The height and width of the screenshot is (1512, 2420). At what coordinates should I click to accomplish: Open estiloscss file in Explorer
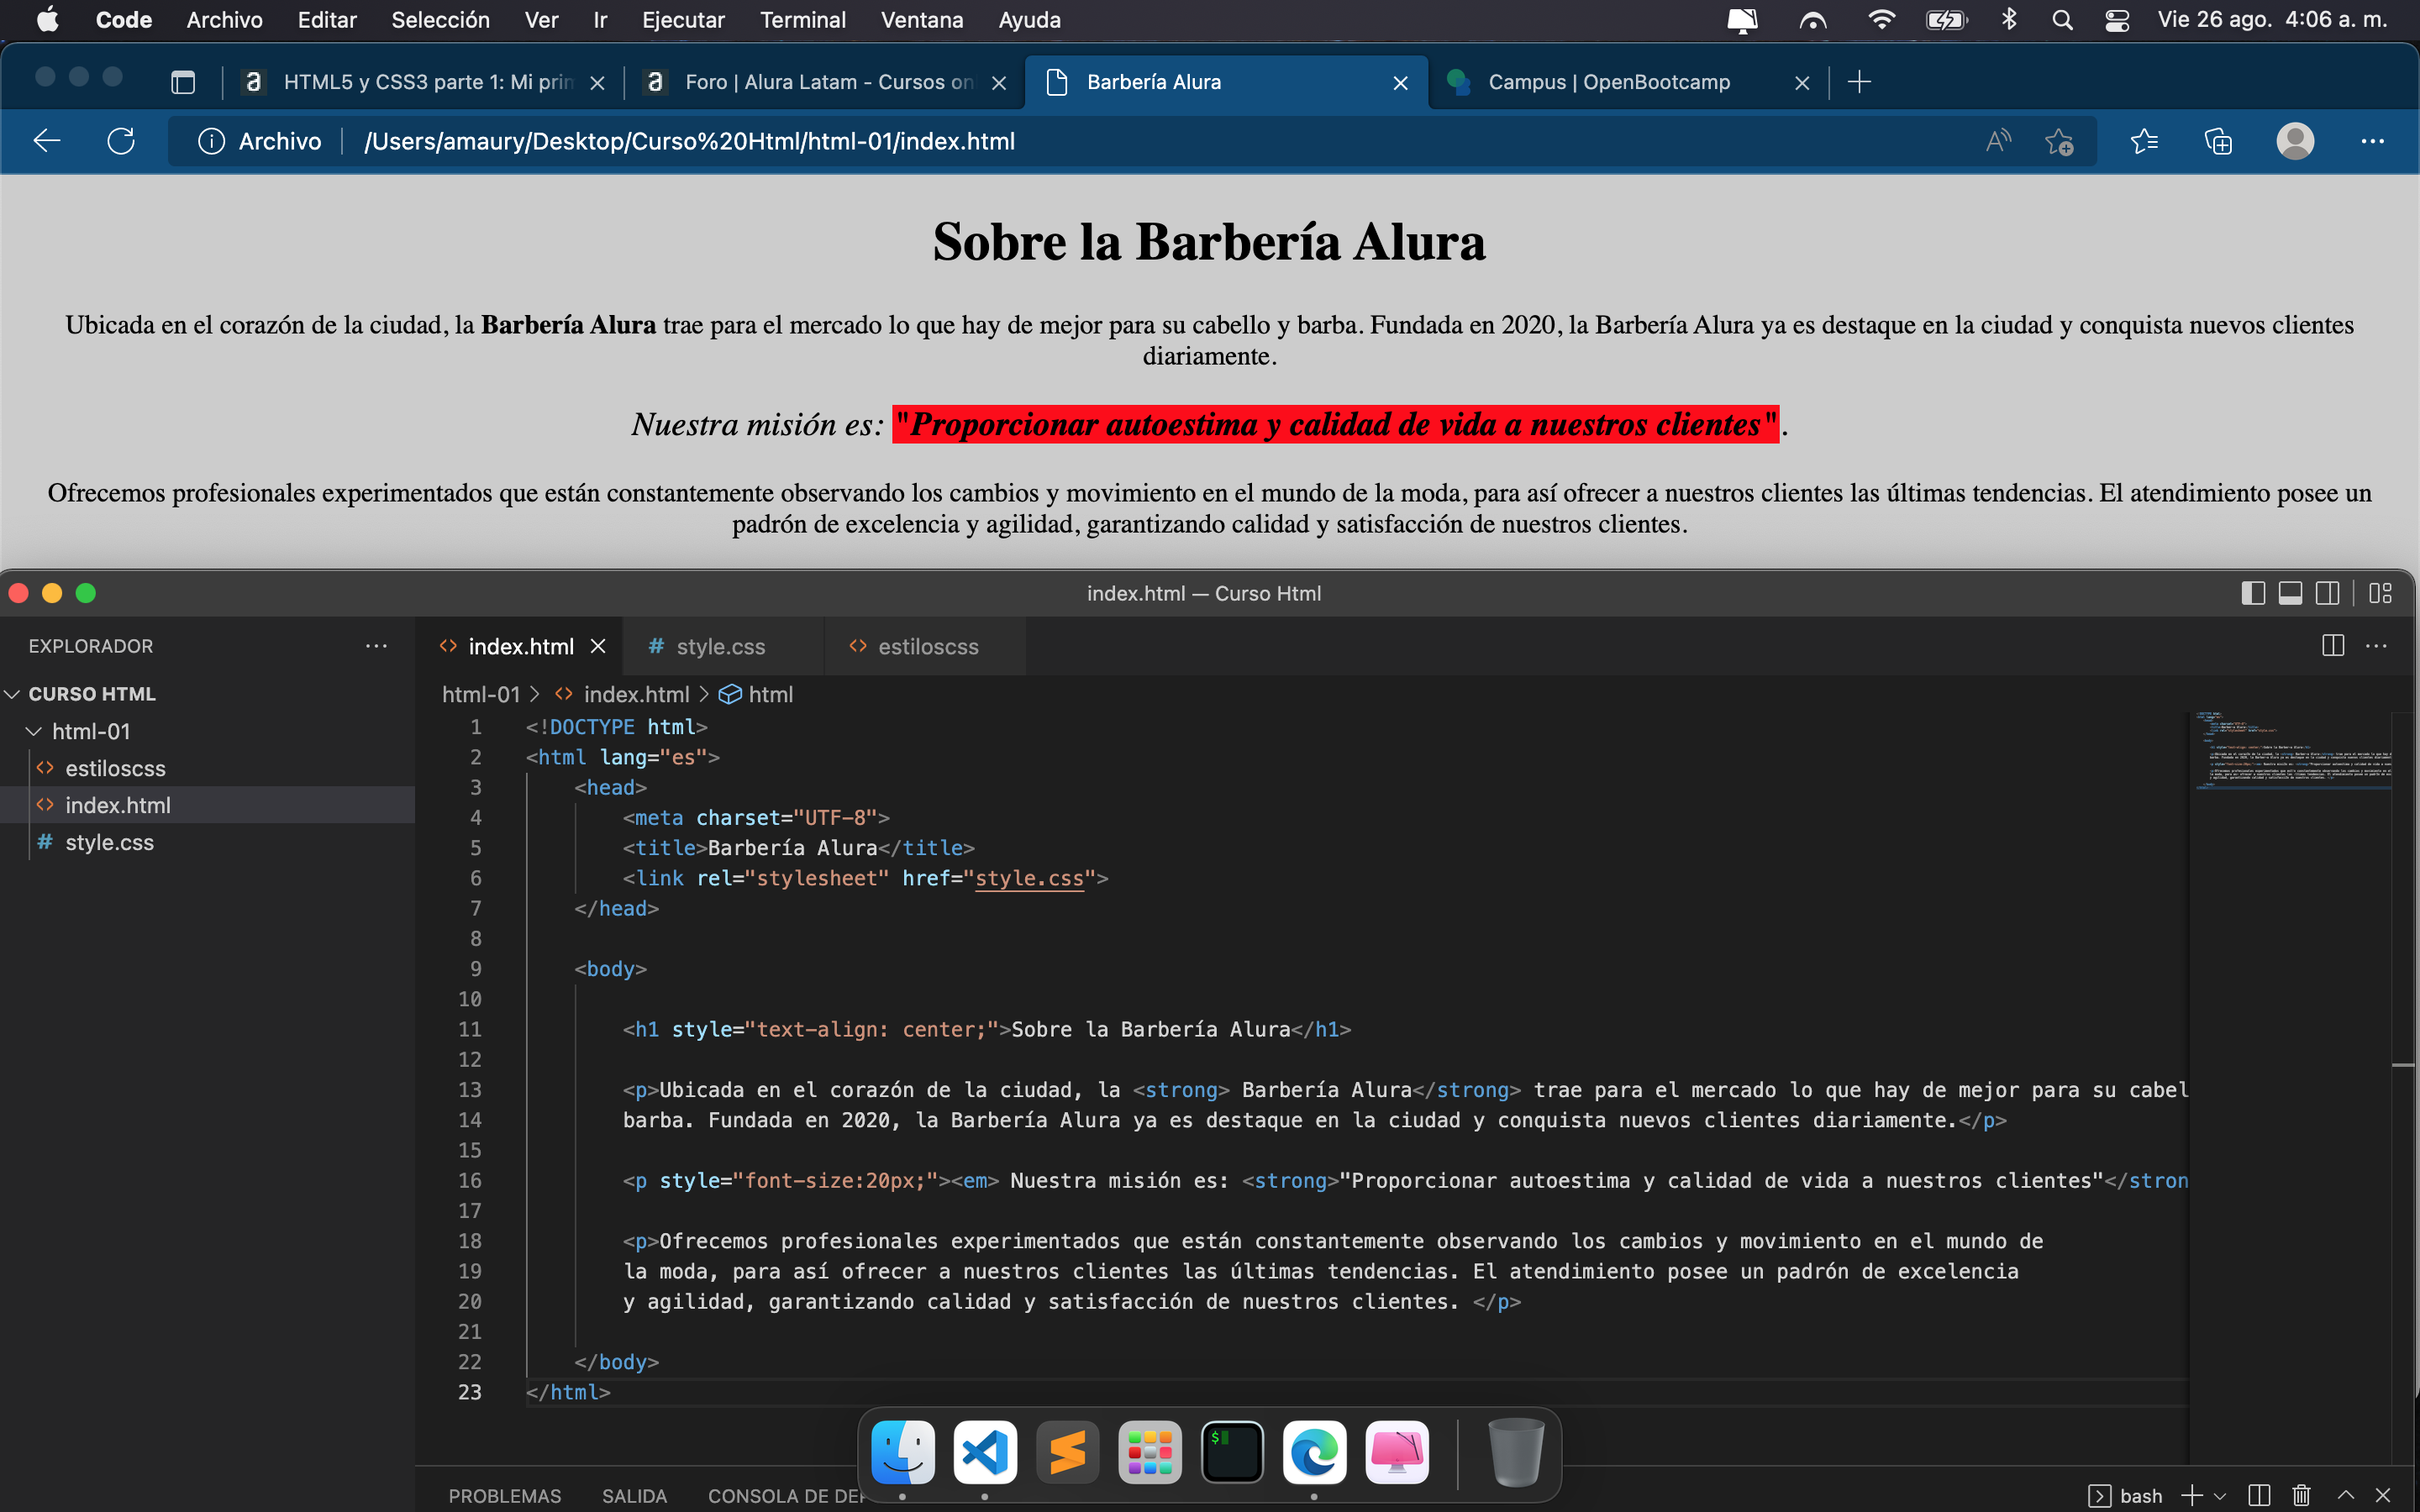115,768
